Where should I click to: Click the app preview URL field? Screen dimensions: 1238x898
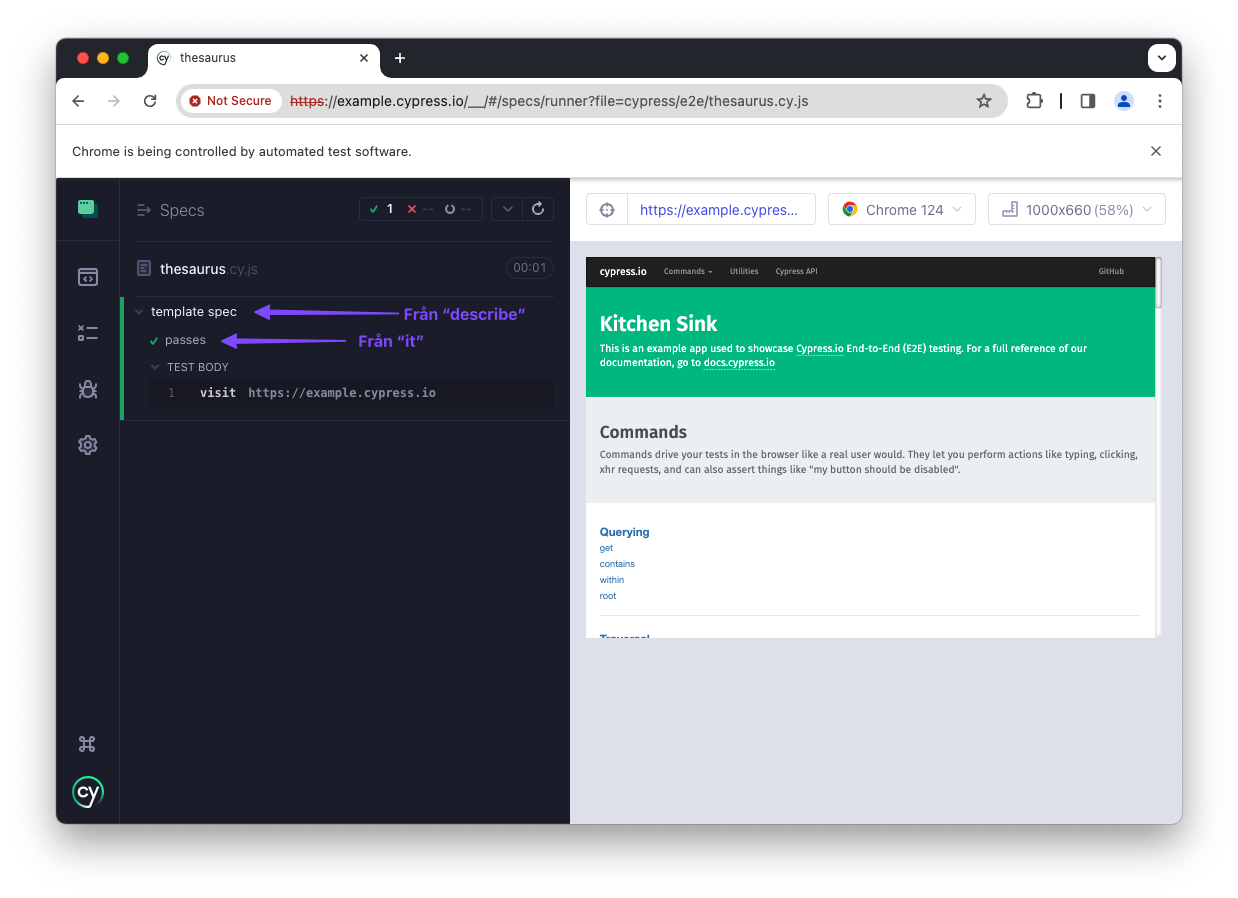tap(720, 210)
